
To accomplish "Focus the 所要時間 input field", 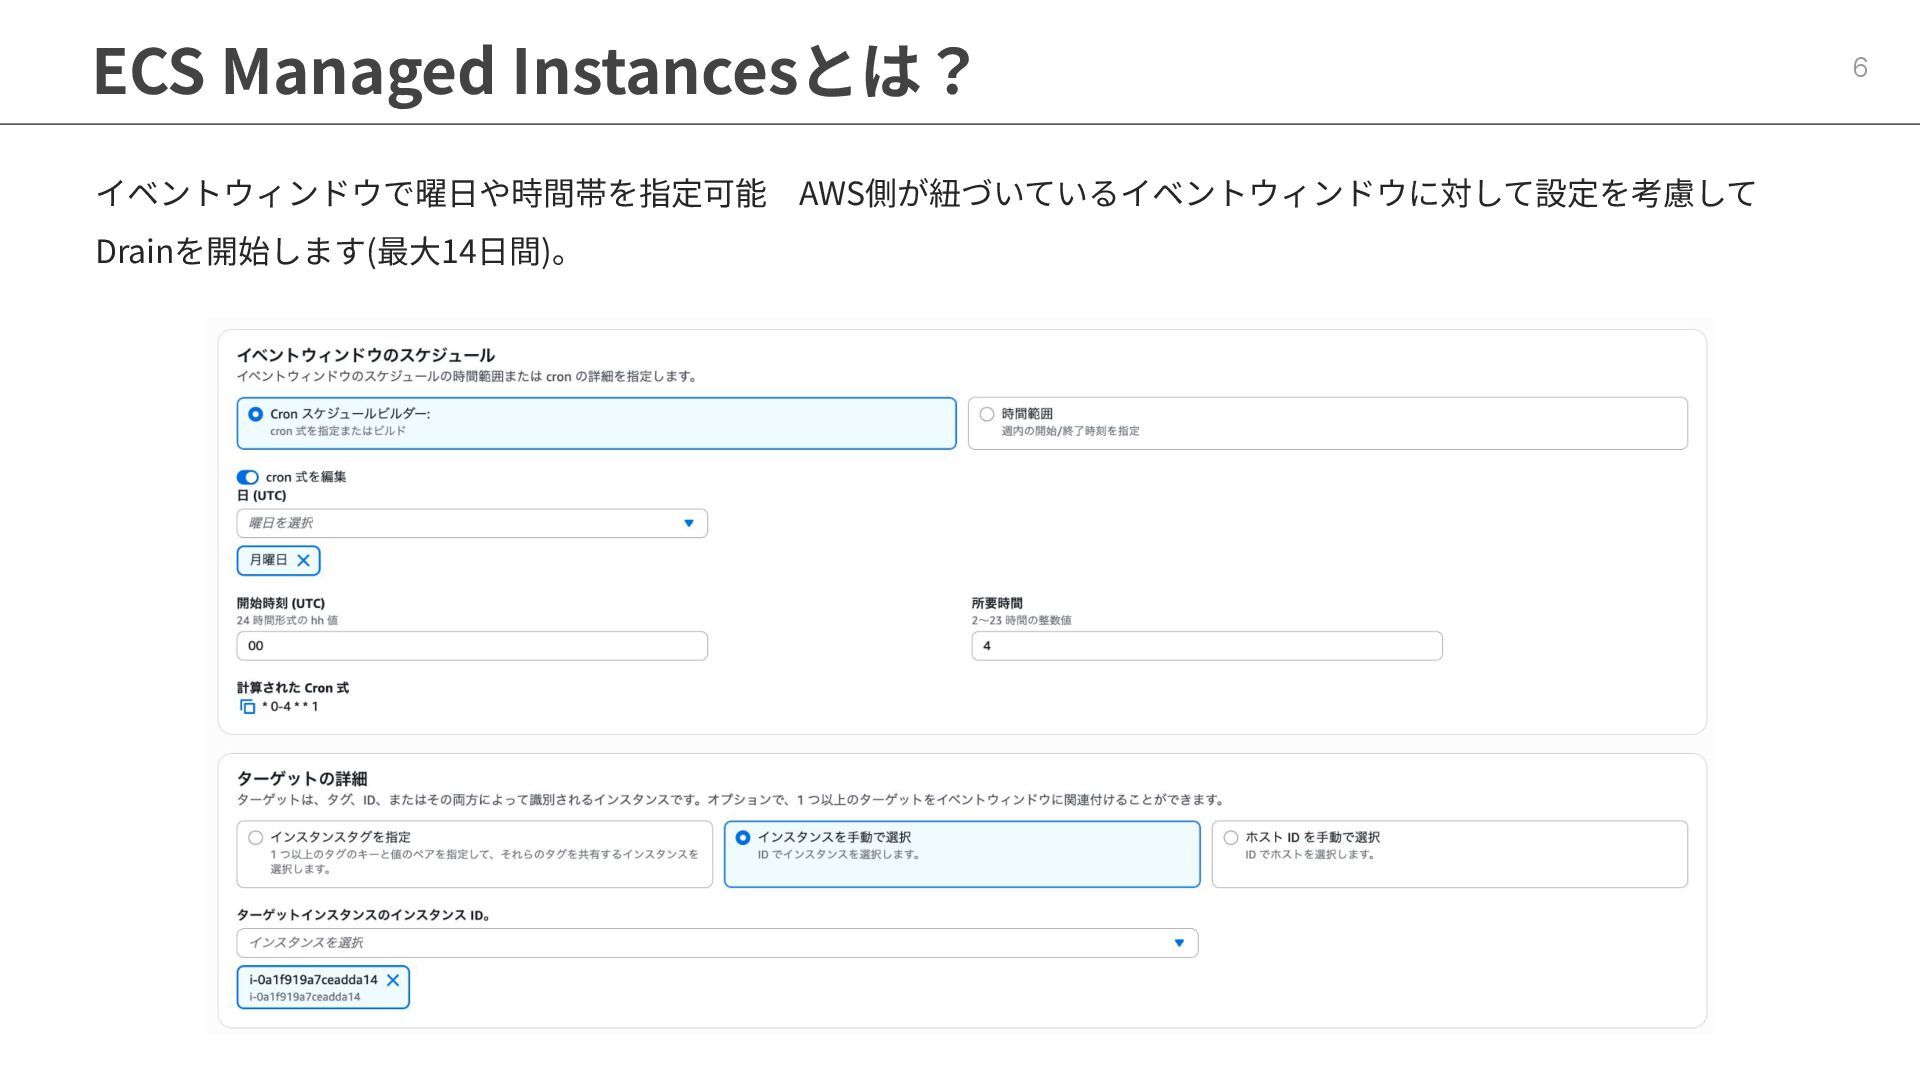I will [1206, 646].
